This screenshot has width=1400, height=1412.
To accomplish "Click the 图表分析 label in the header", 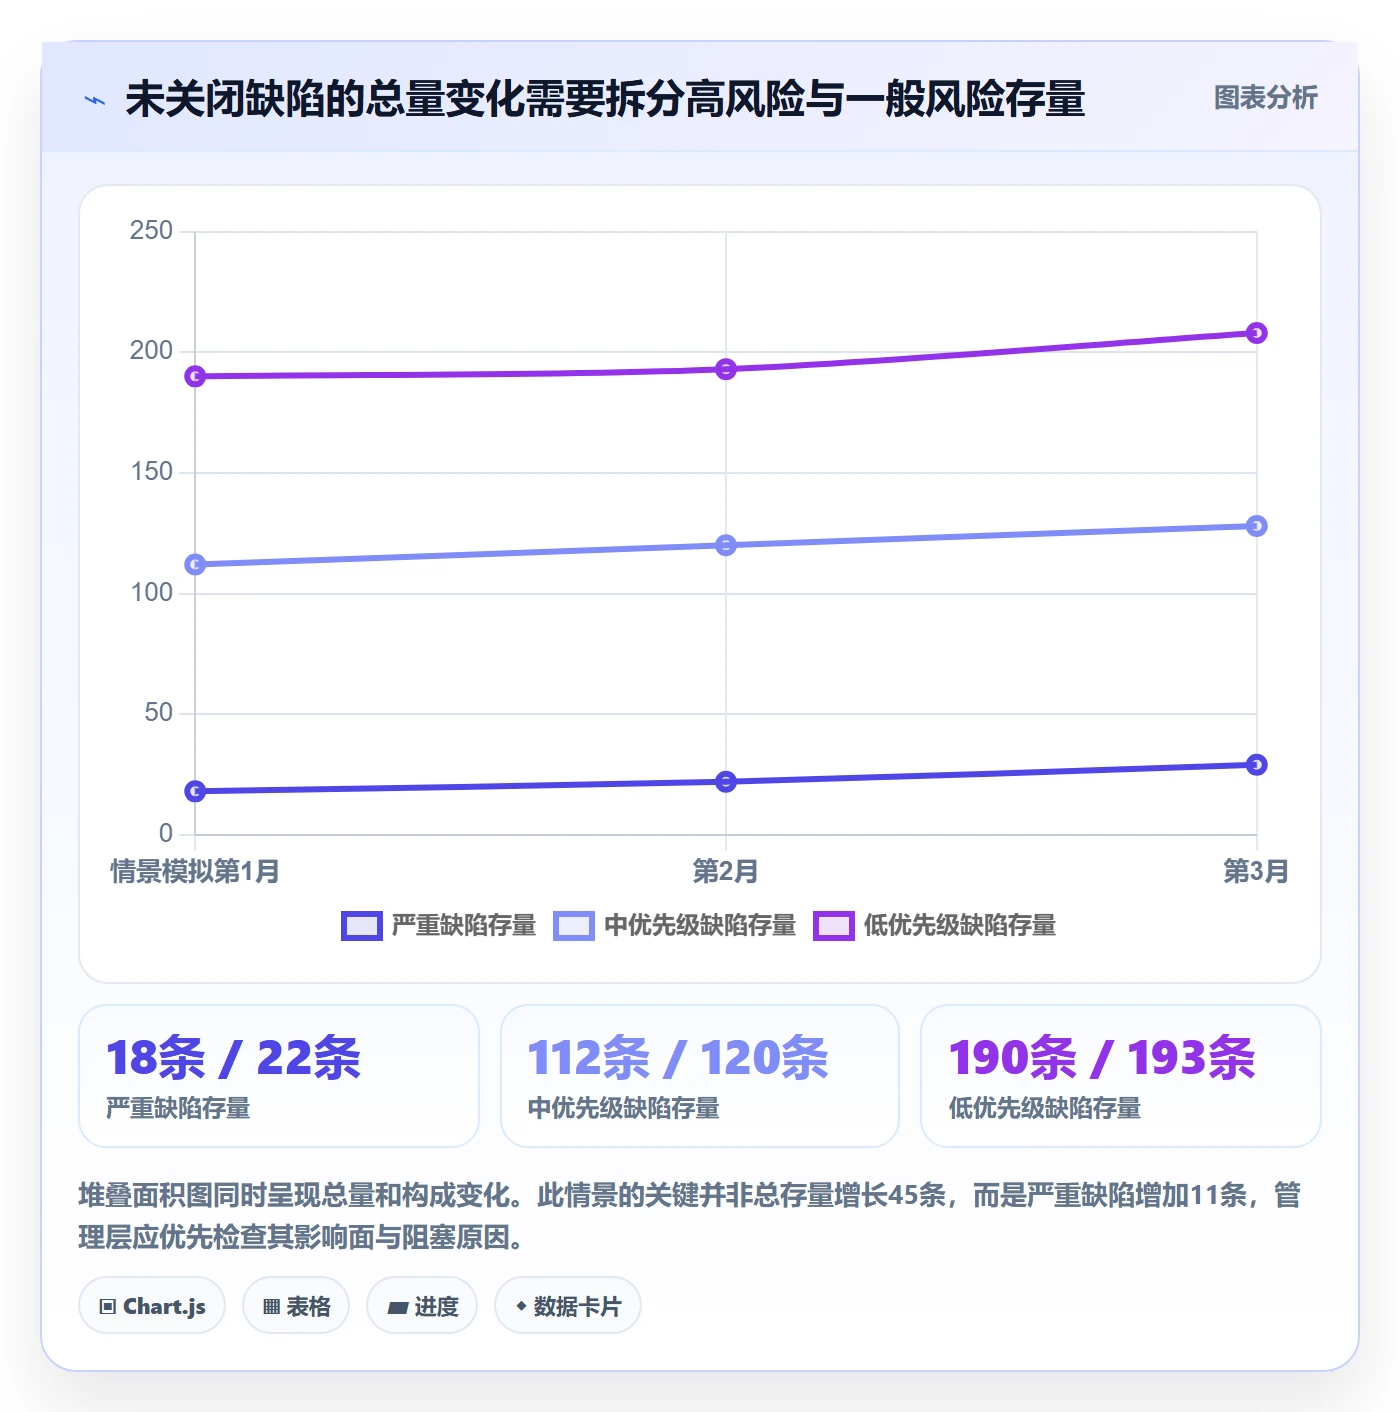I will 1265,98.
